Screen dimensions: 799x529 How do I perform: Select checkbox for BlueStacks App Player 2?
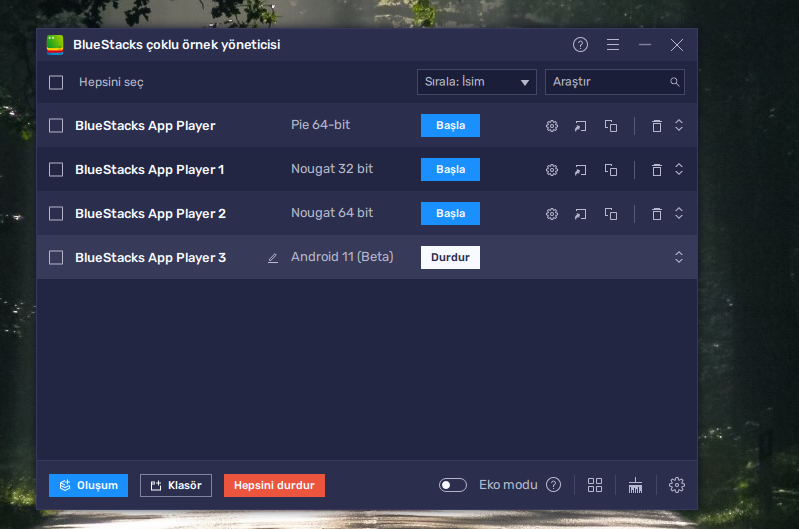click(56, 213)
